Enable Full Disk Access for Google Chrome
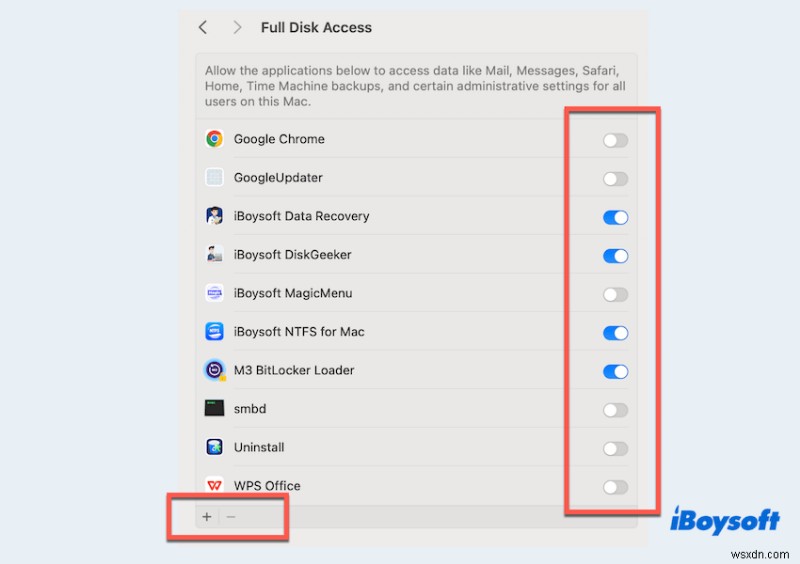The width and height of the screenshot is (800, 564). pos(615,140)
